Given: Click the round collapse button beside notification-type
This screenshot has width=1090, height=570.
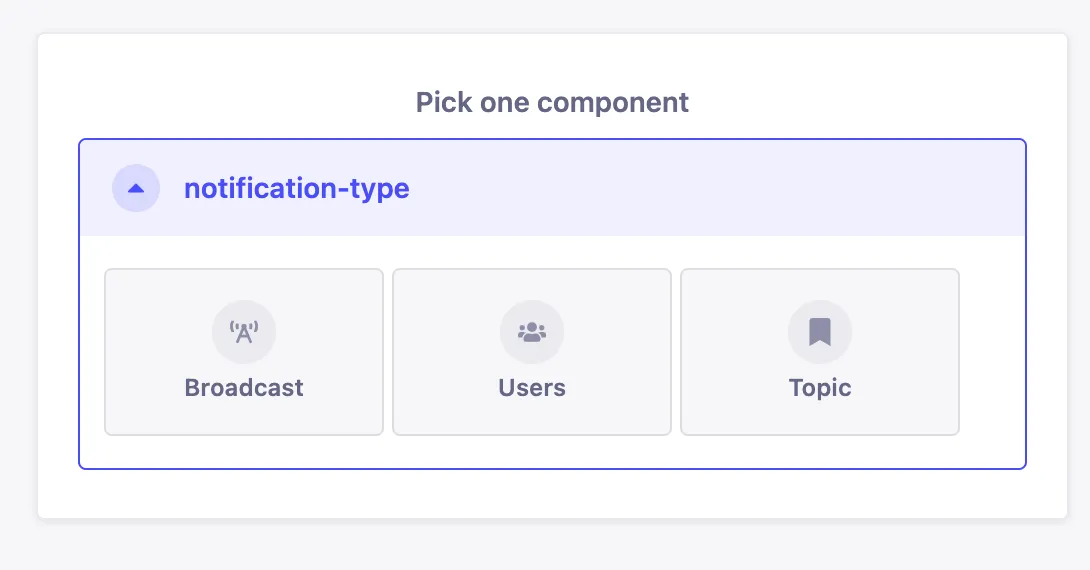Looking at the screenshot, I should (136, 188).
